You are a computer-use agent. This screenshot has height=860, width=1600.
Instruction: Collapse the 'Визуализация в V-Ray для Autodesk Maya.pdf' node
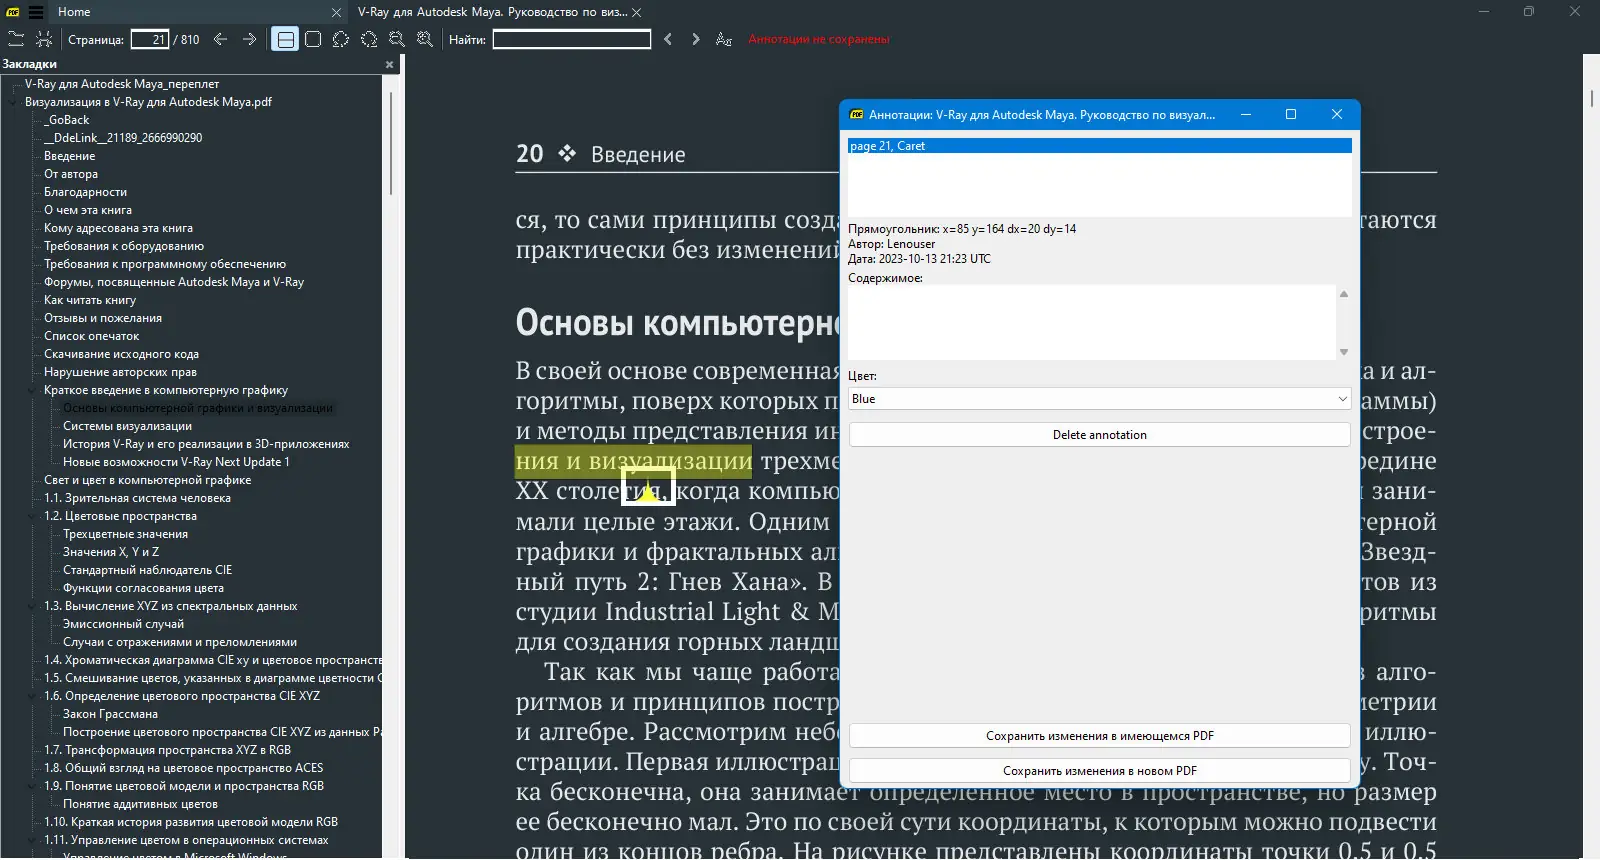click(14, 102)
